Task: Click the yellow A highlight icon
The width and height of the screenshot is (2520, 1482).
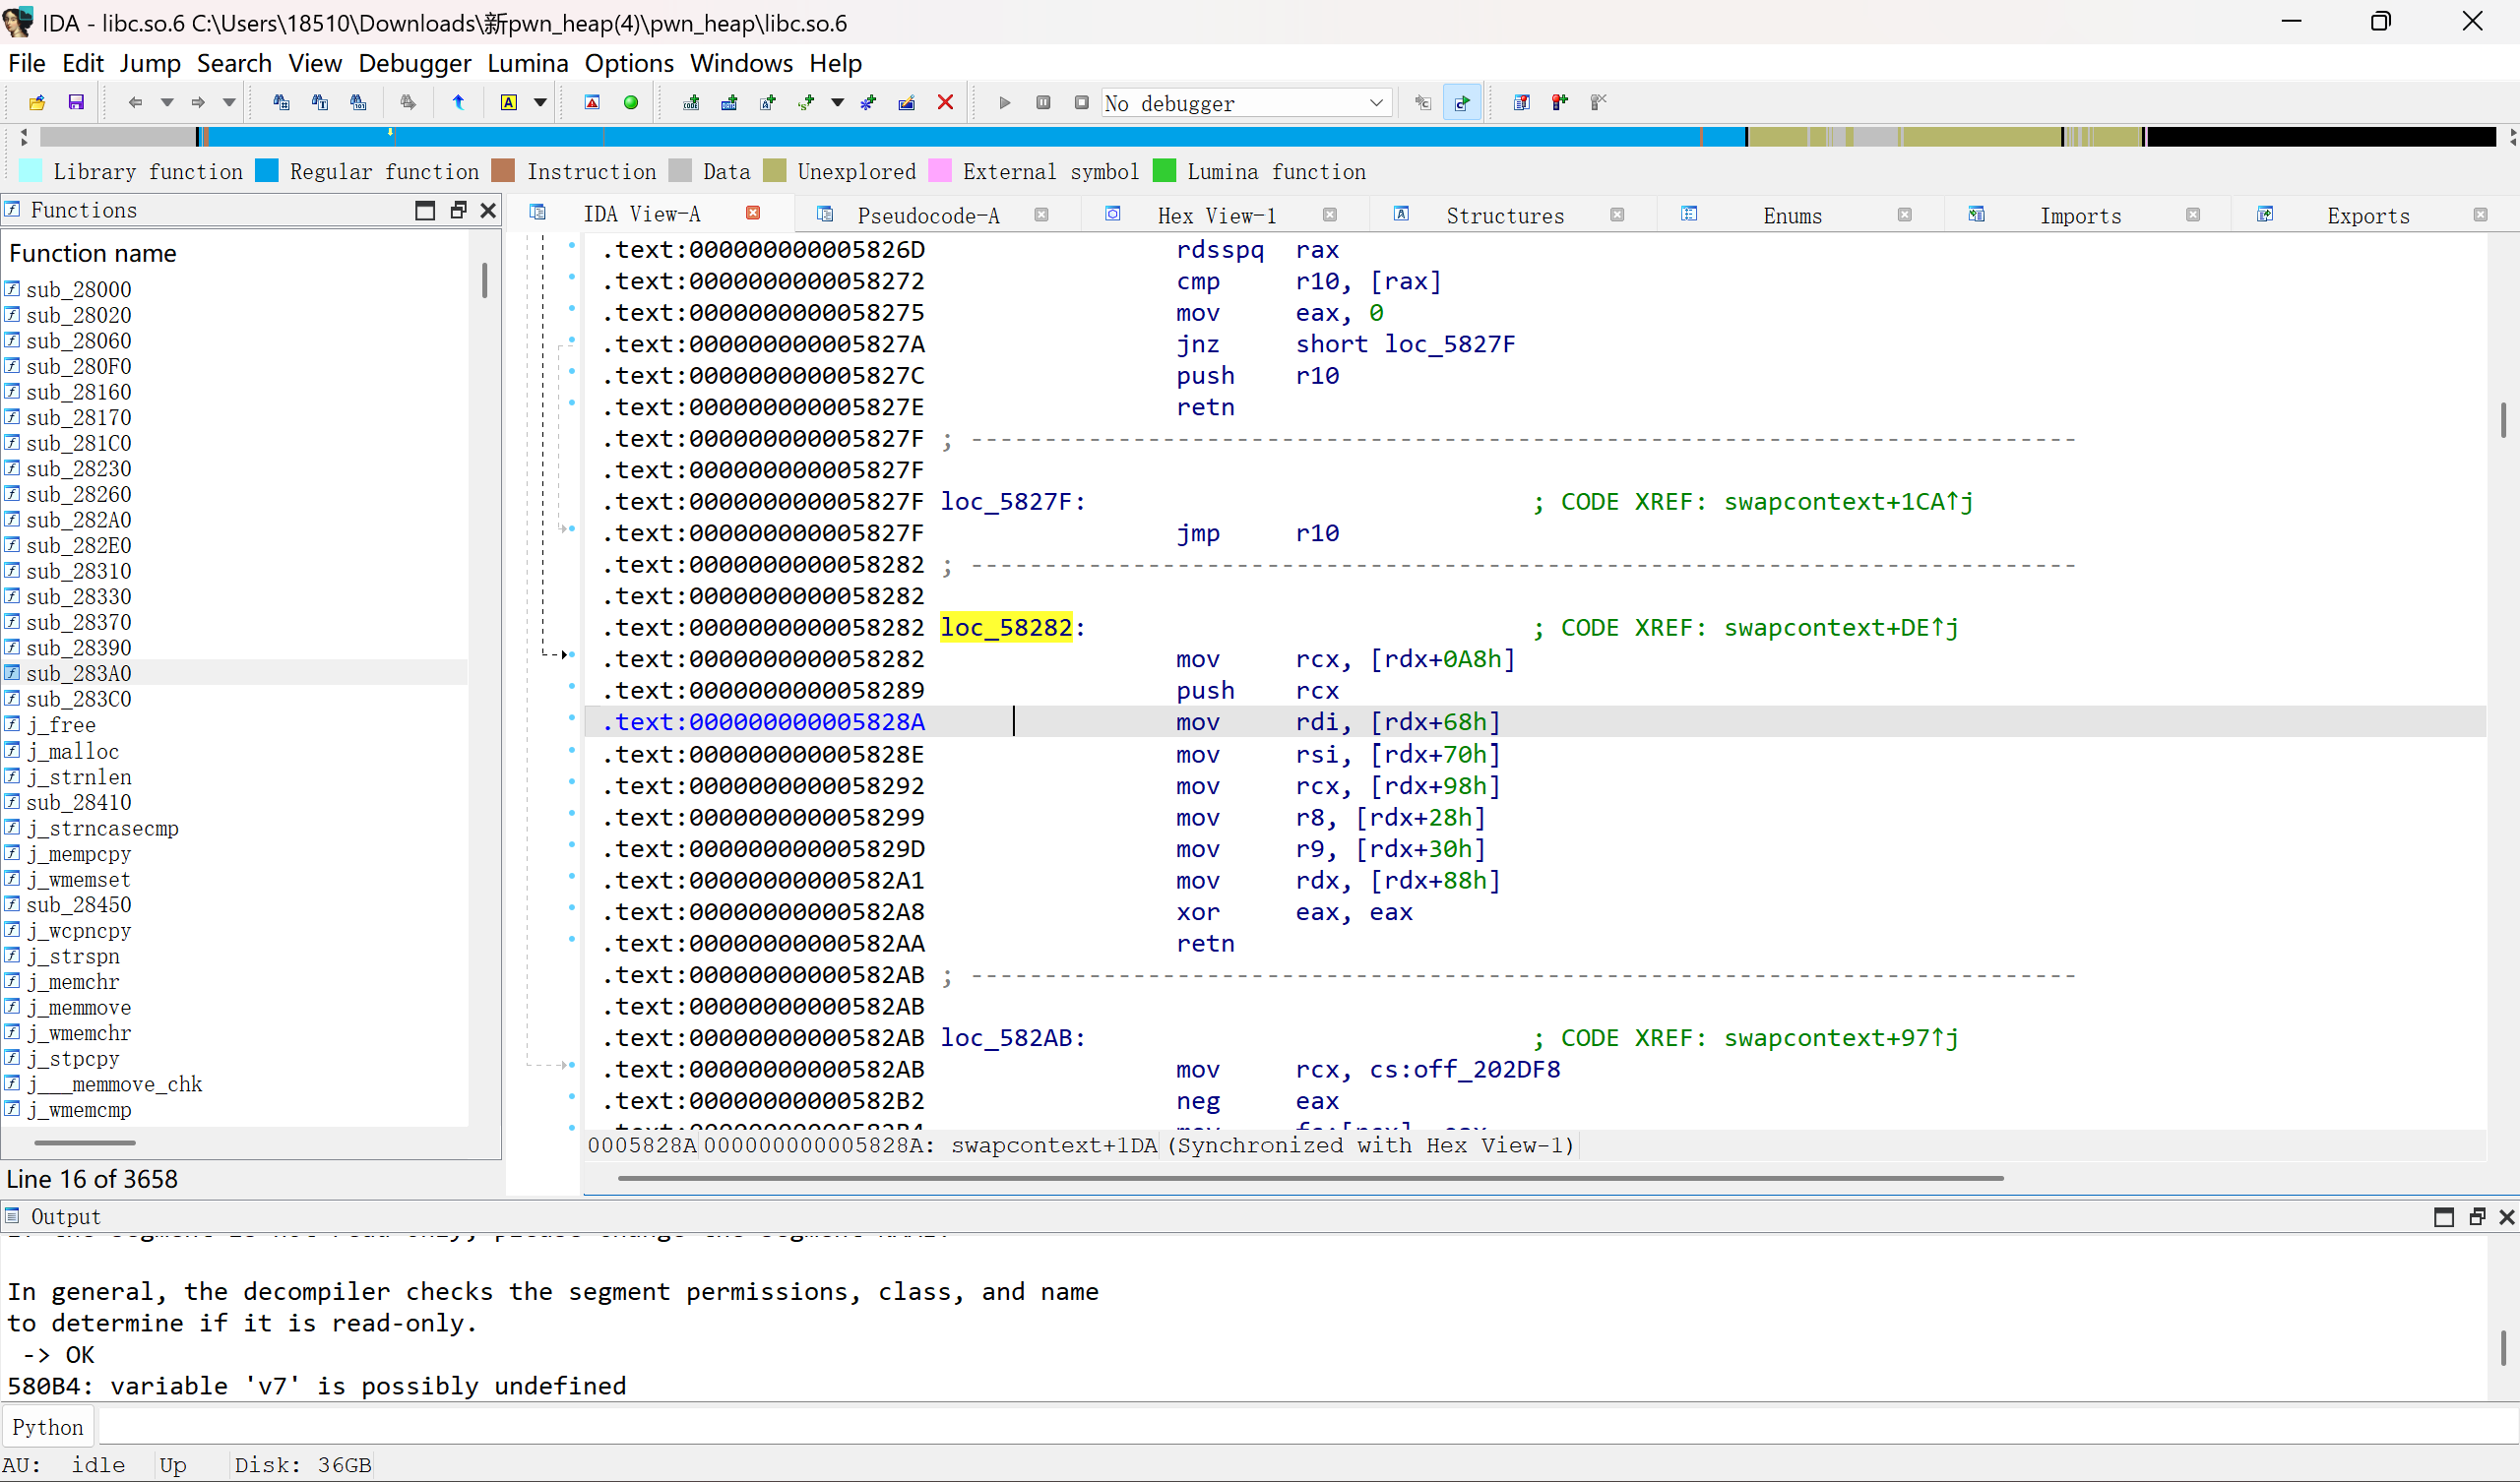Action: 509,102
